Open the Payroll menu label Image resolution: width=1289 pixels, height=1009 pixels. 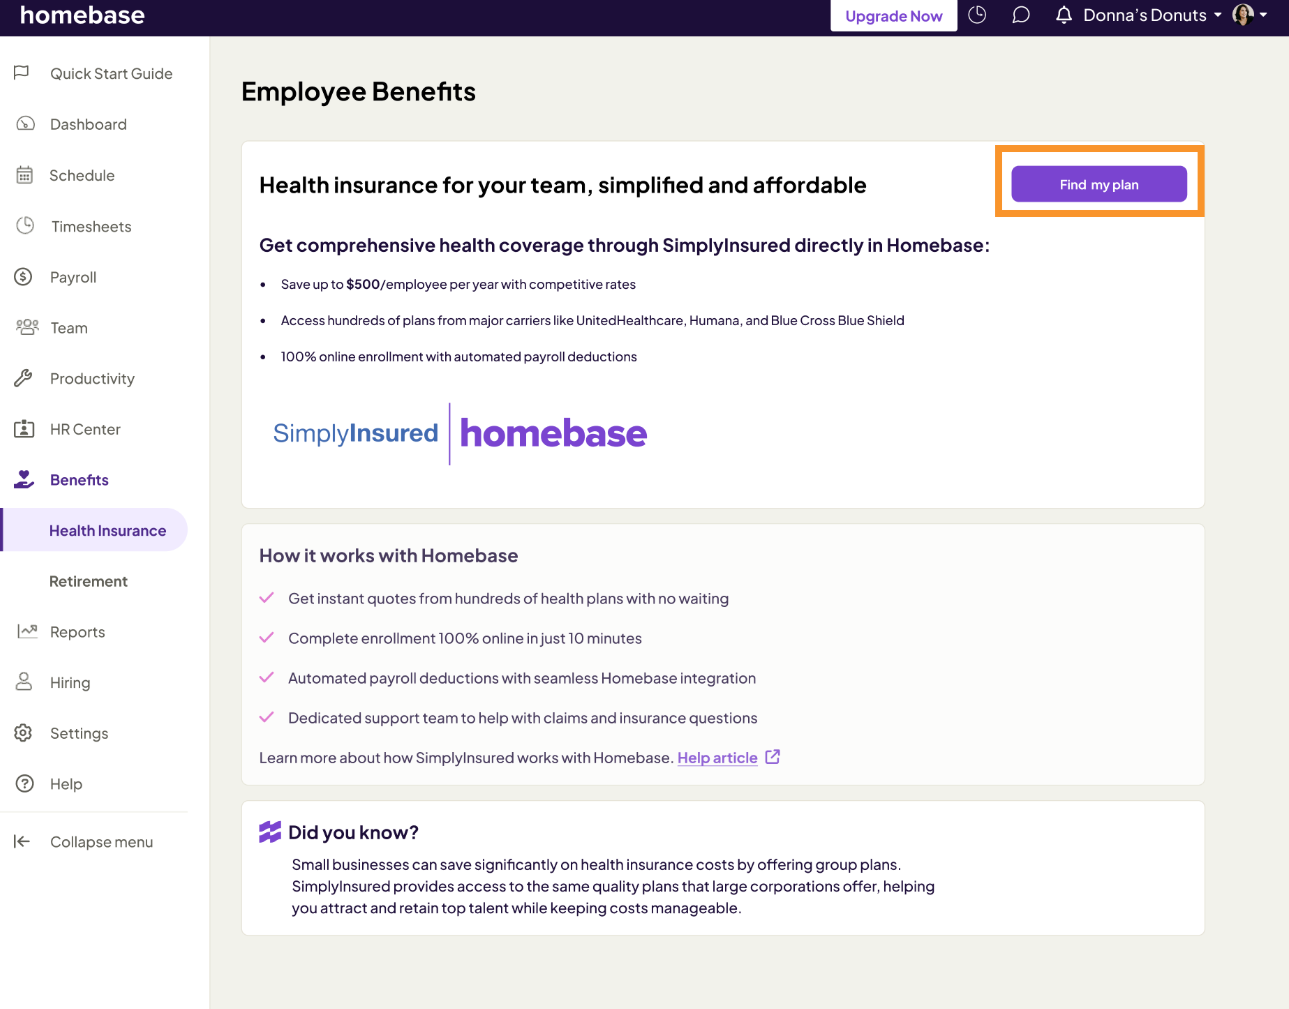pos(73,277)
